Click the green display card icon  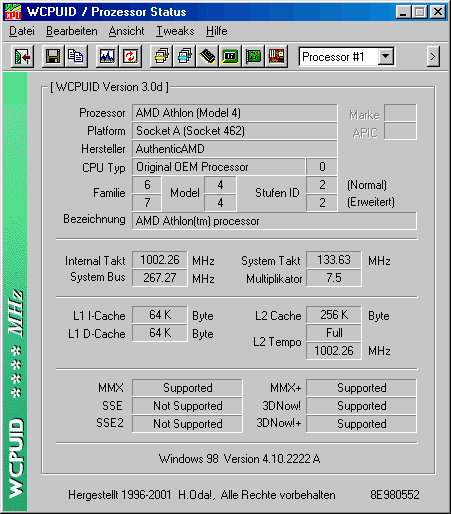point(230,57)
